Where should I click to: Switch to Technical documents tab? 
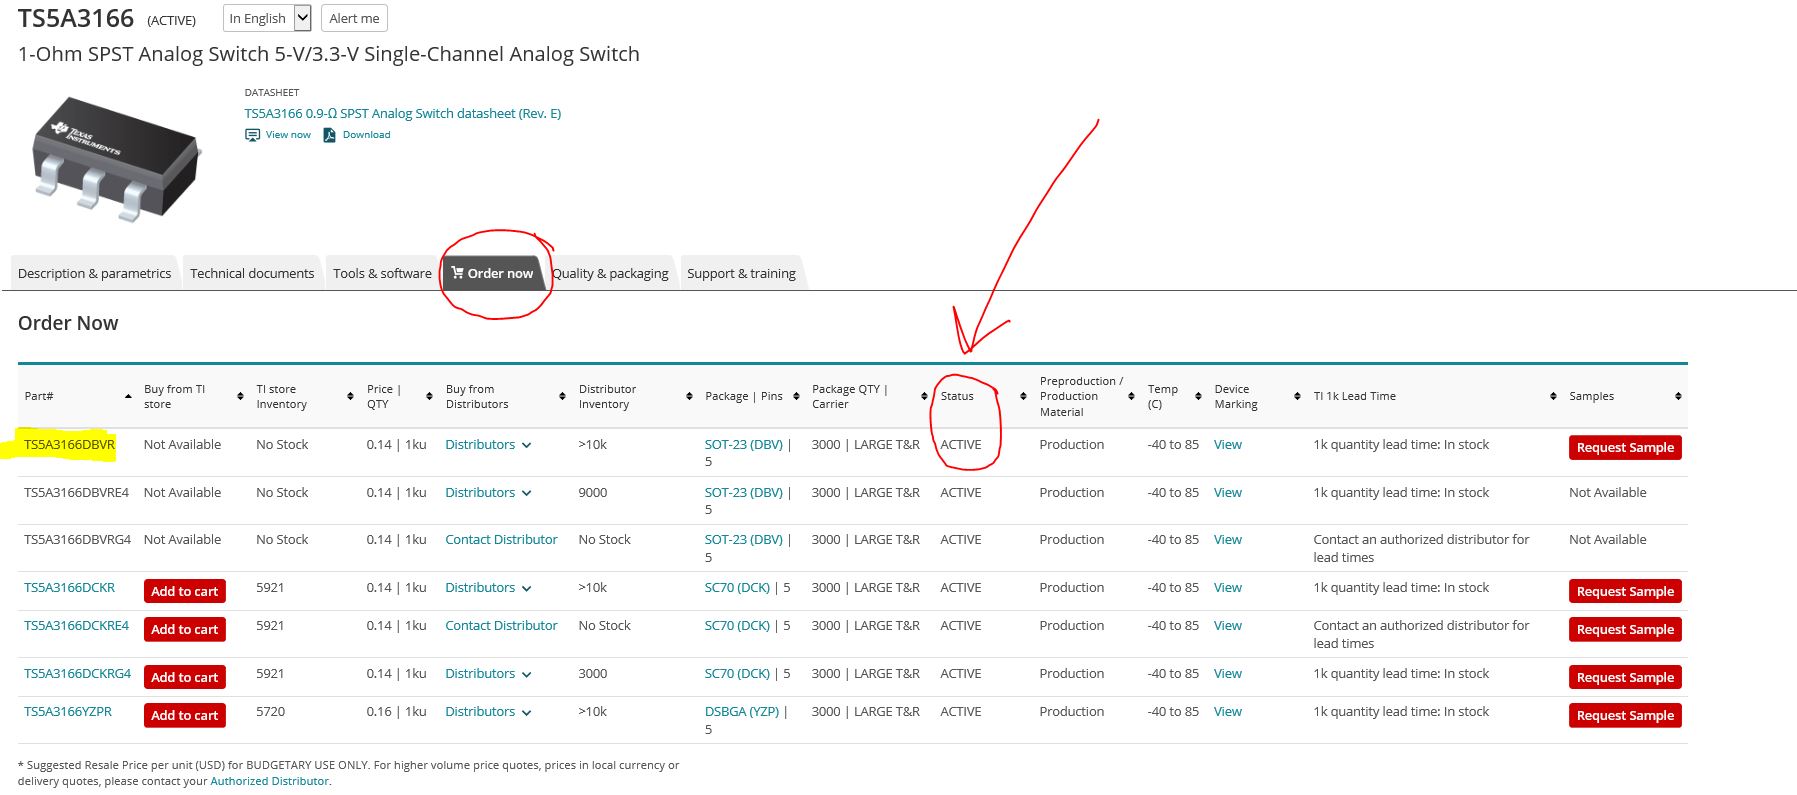click(252, 273)
